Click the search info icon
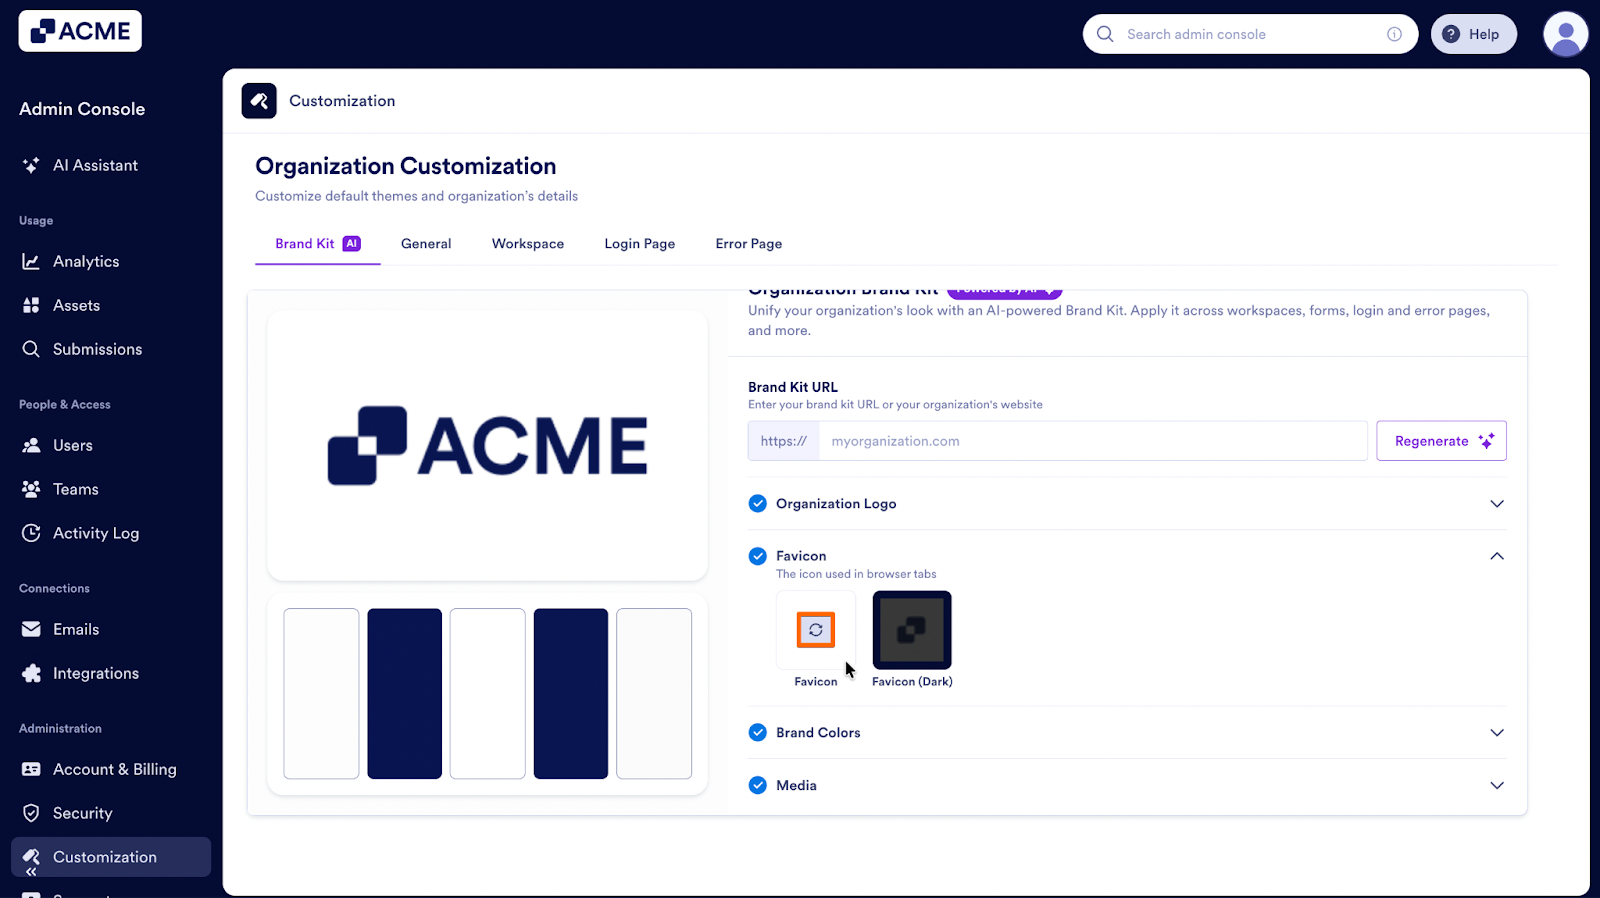The height and width of the screenshot is (898, 1600). click(x=1394, y=34)
